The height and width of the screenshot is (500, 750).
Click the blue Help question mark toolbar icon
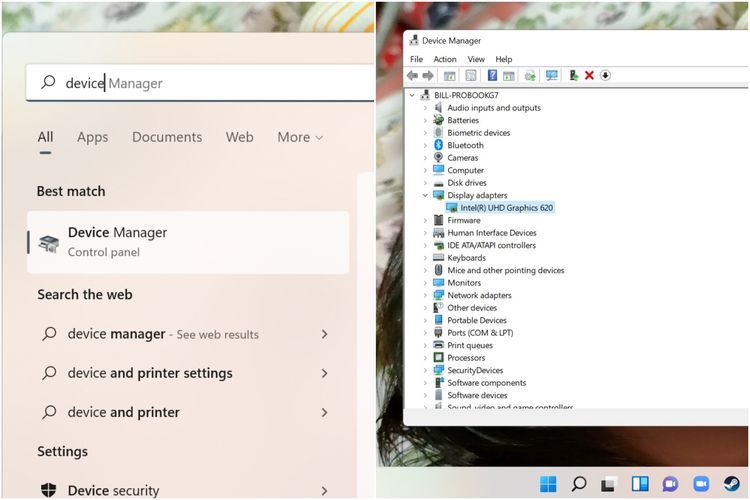tap(492, 75)
